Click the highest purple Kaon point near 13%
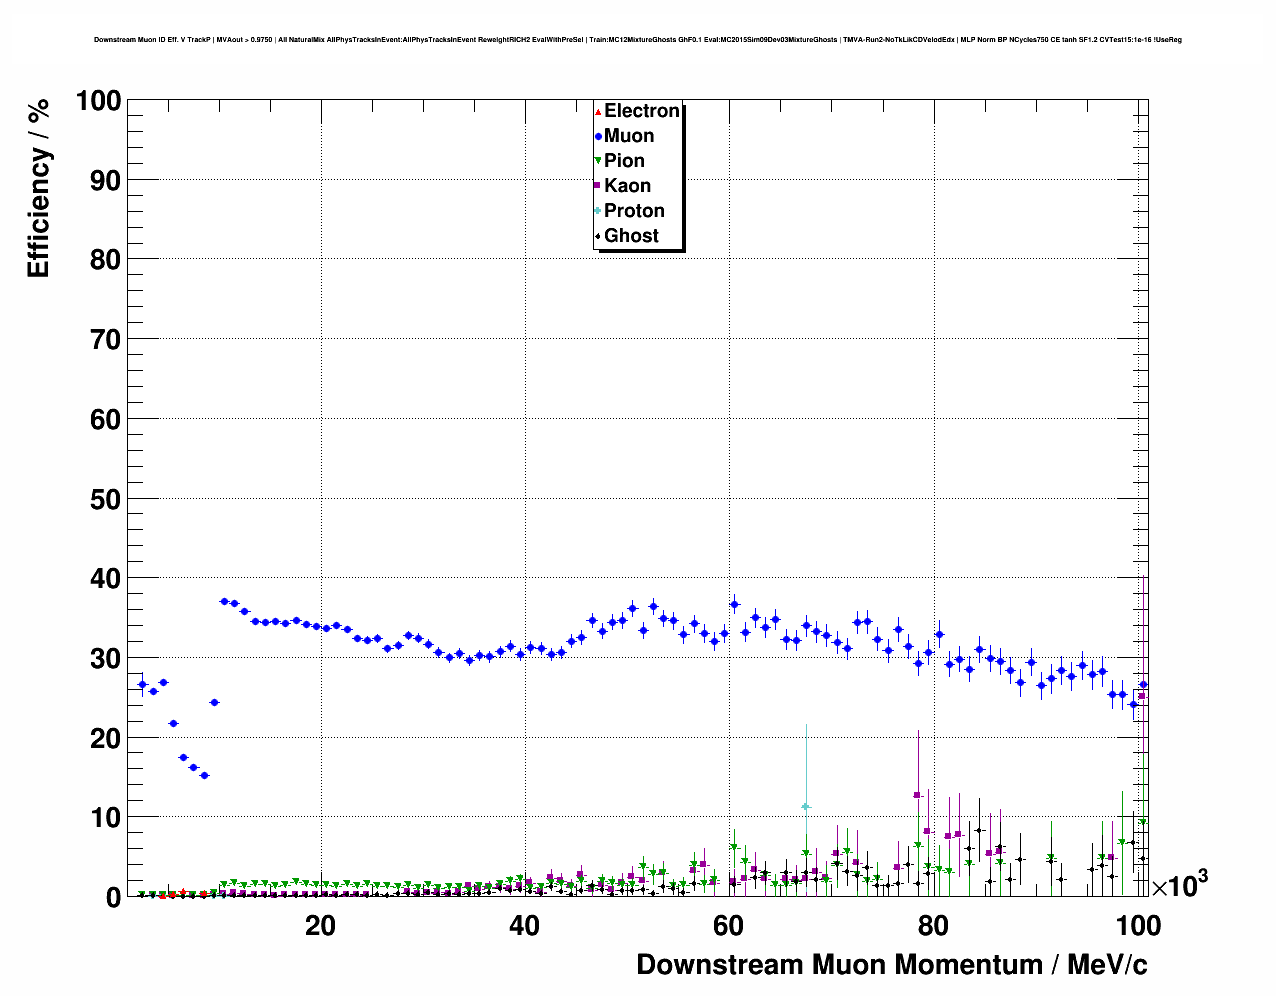The height and width of the screenshot is (996, 1276). (917, 795)
